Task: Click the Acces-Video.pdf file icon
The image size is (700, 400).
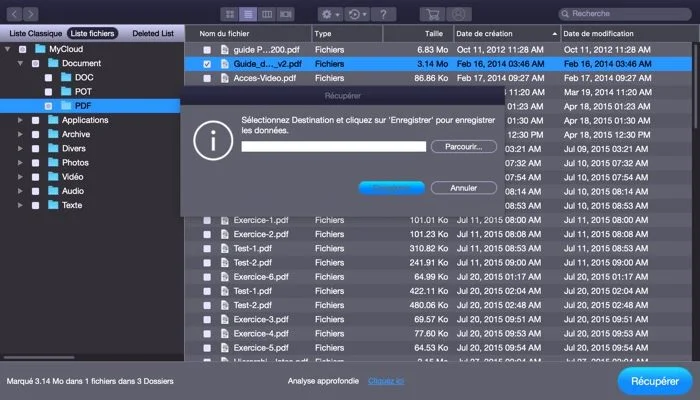Action: [225, 78]
